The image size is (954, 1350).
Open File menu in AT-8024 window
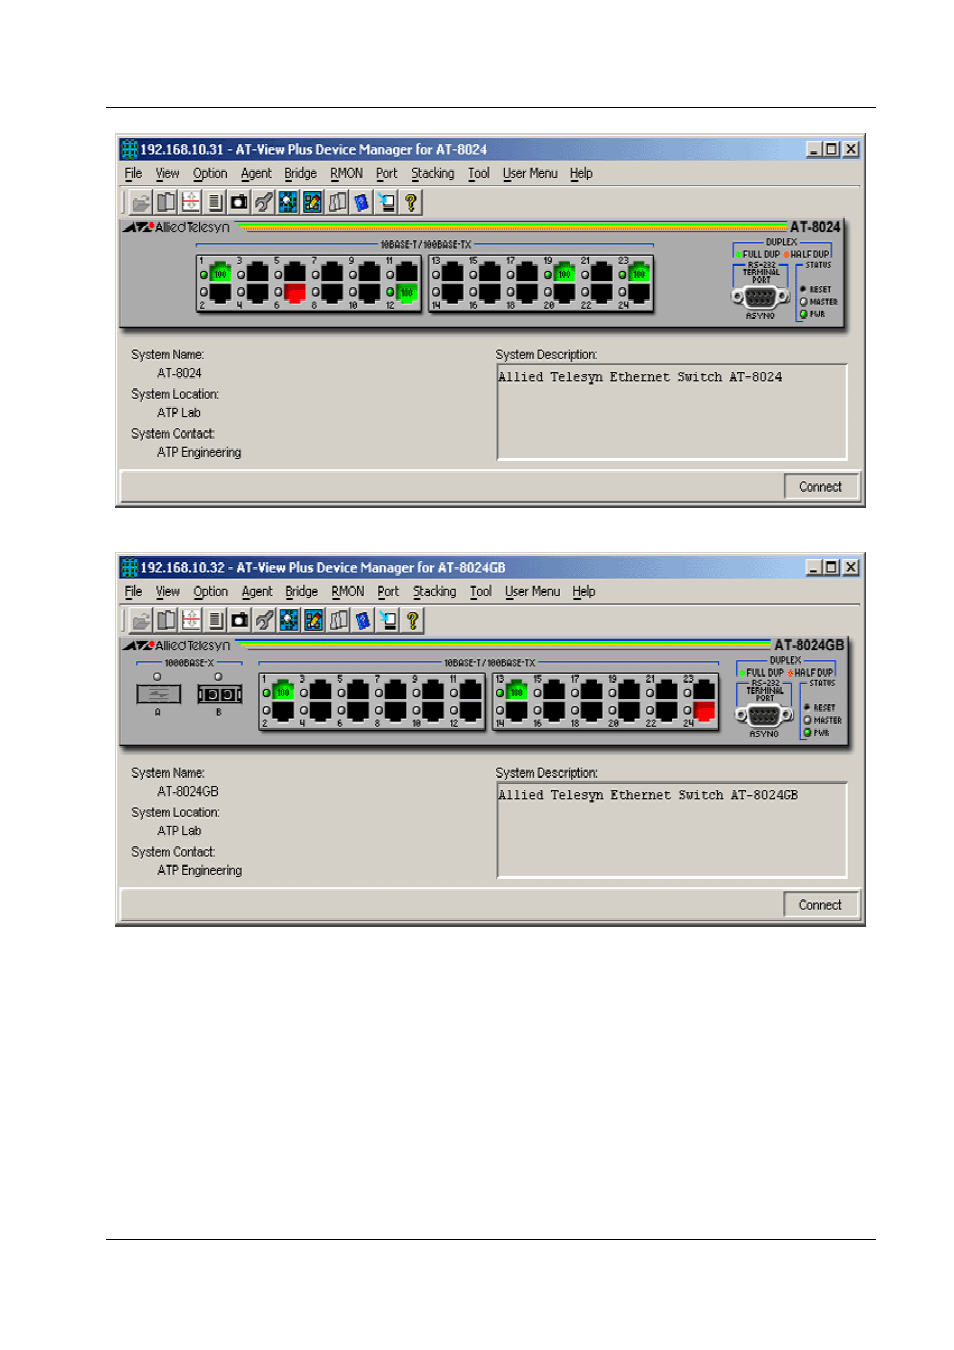[x=133, y=174]
